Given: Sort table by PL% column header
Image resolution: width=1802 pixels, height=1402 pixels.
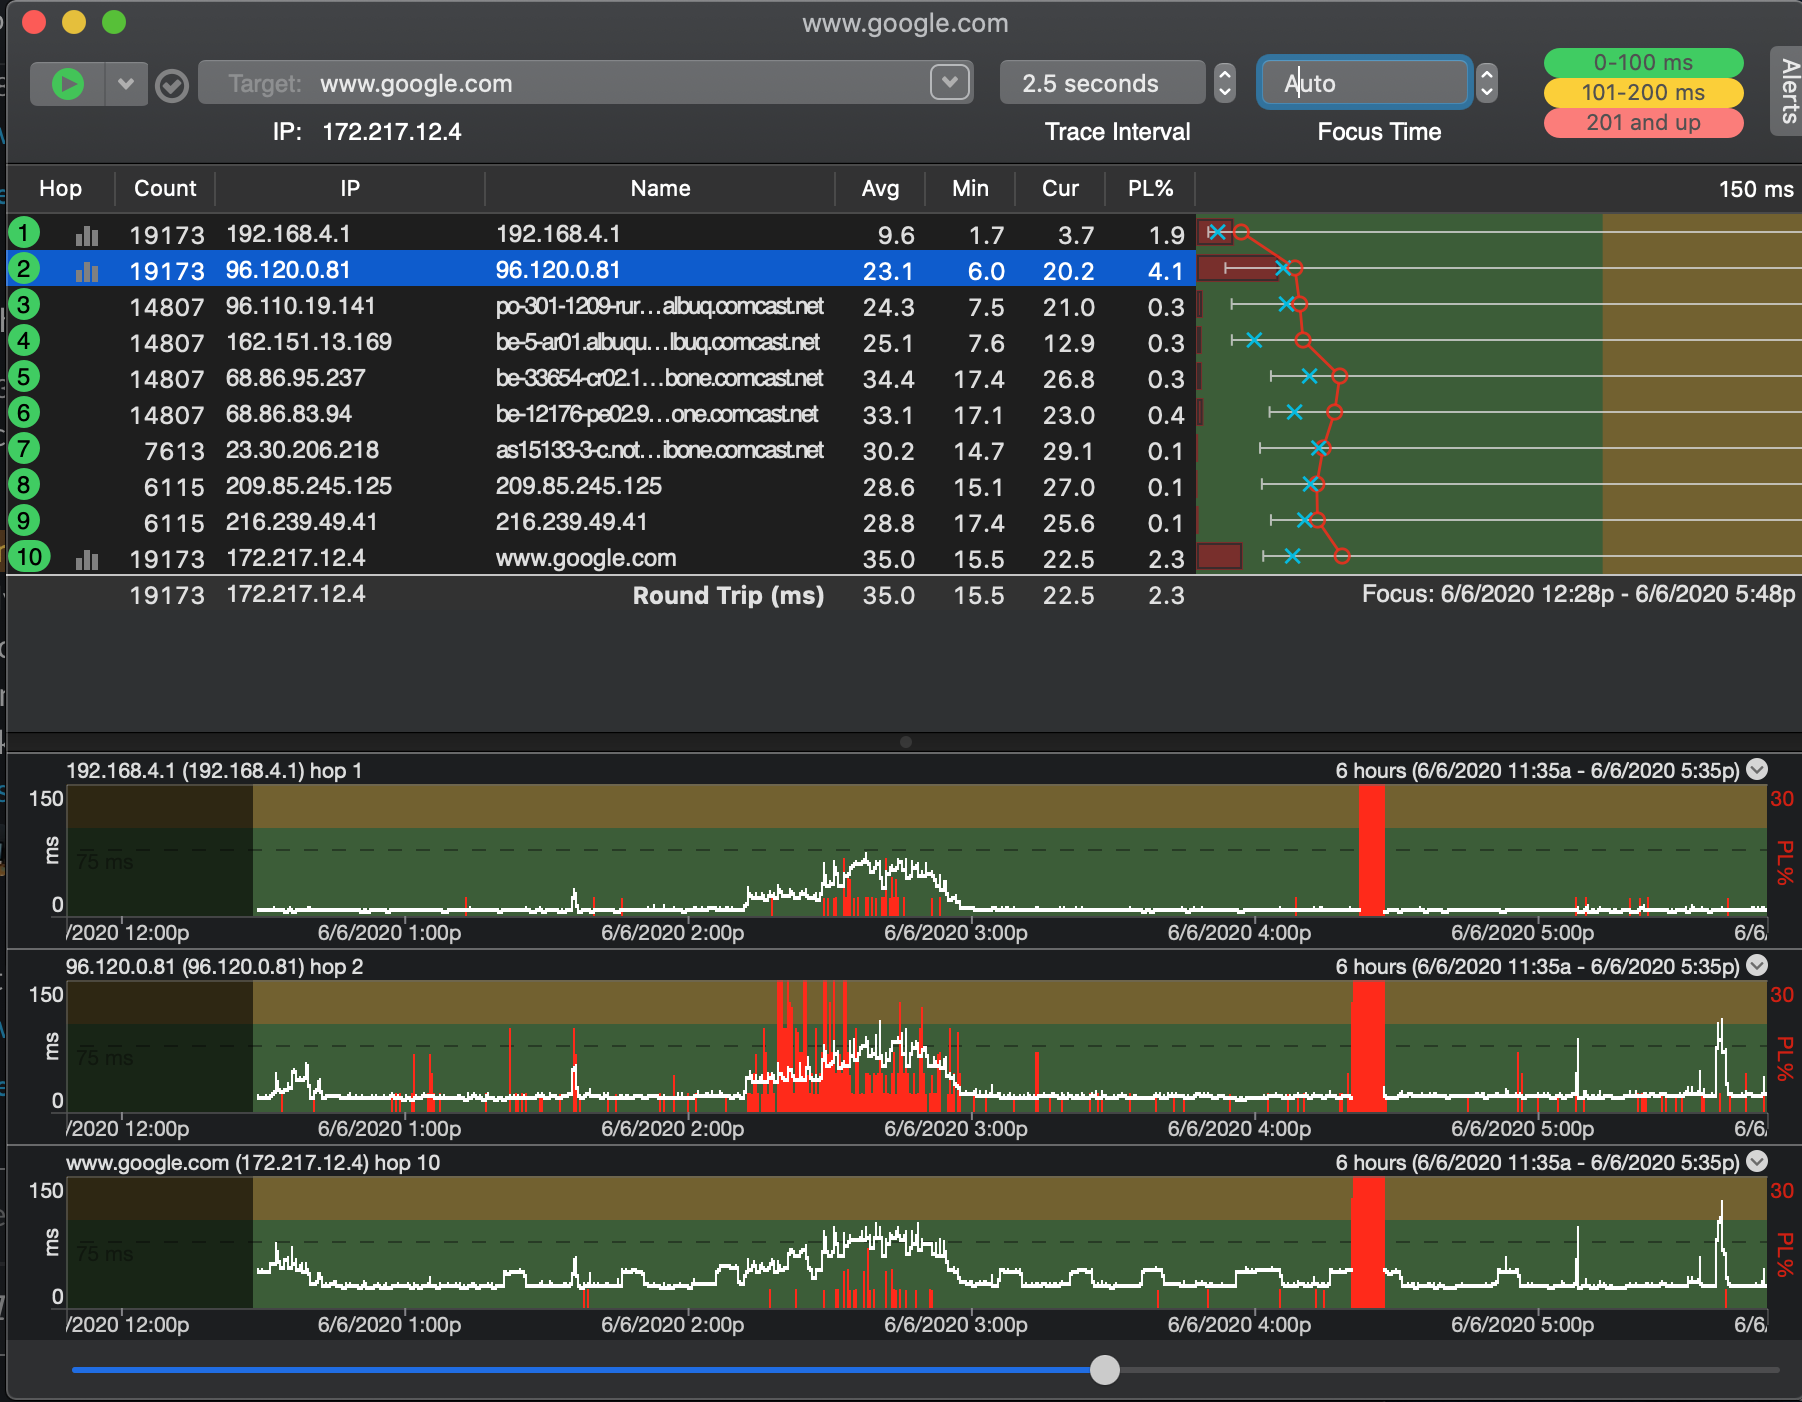Looking at the screenshot, I should coord(1150,189).
